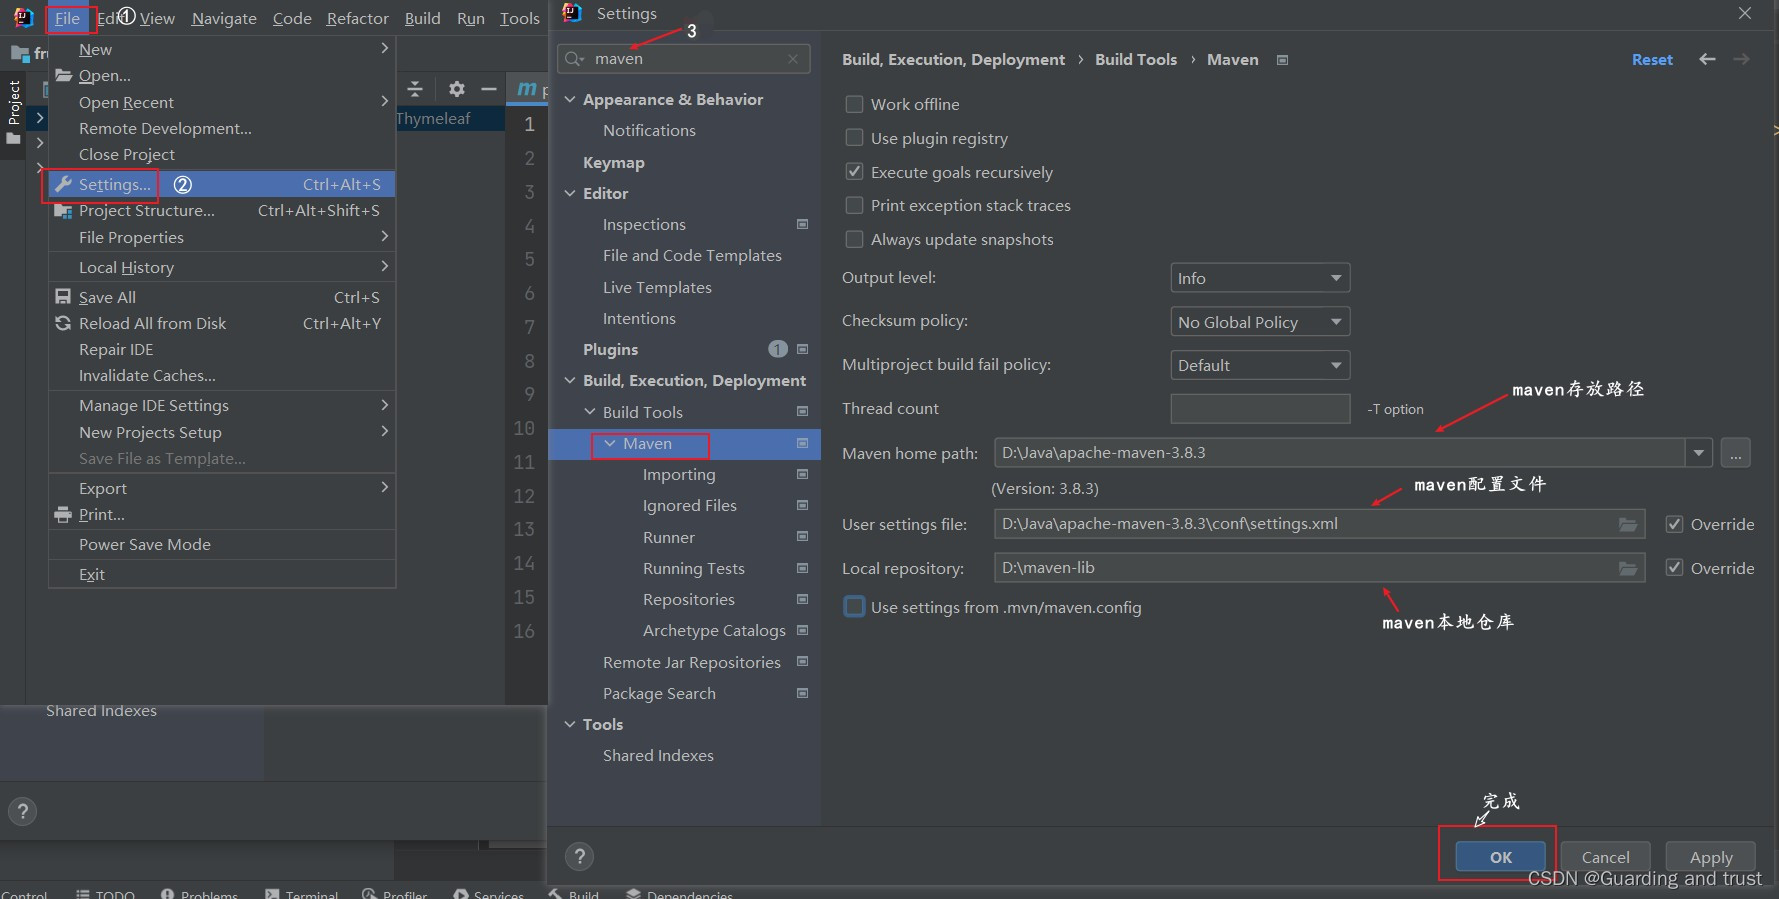Click the forward arrow in Settings header
Screen dimensions: 1779x899
(1742, 60)
